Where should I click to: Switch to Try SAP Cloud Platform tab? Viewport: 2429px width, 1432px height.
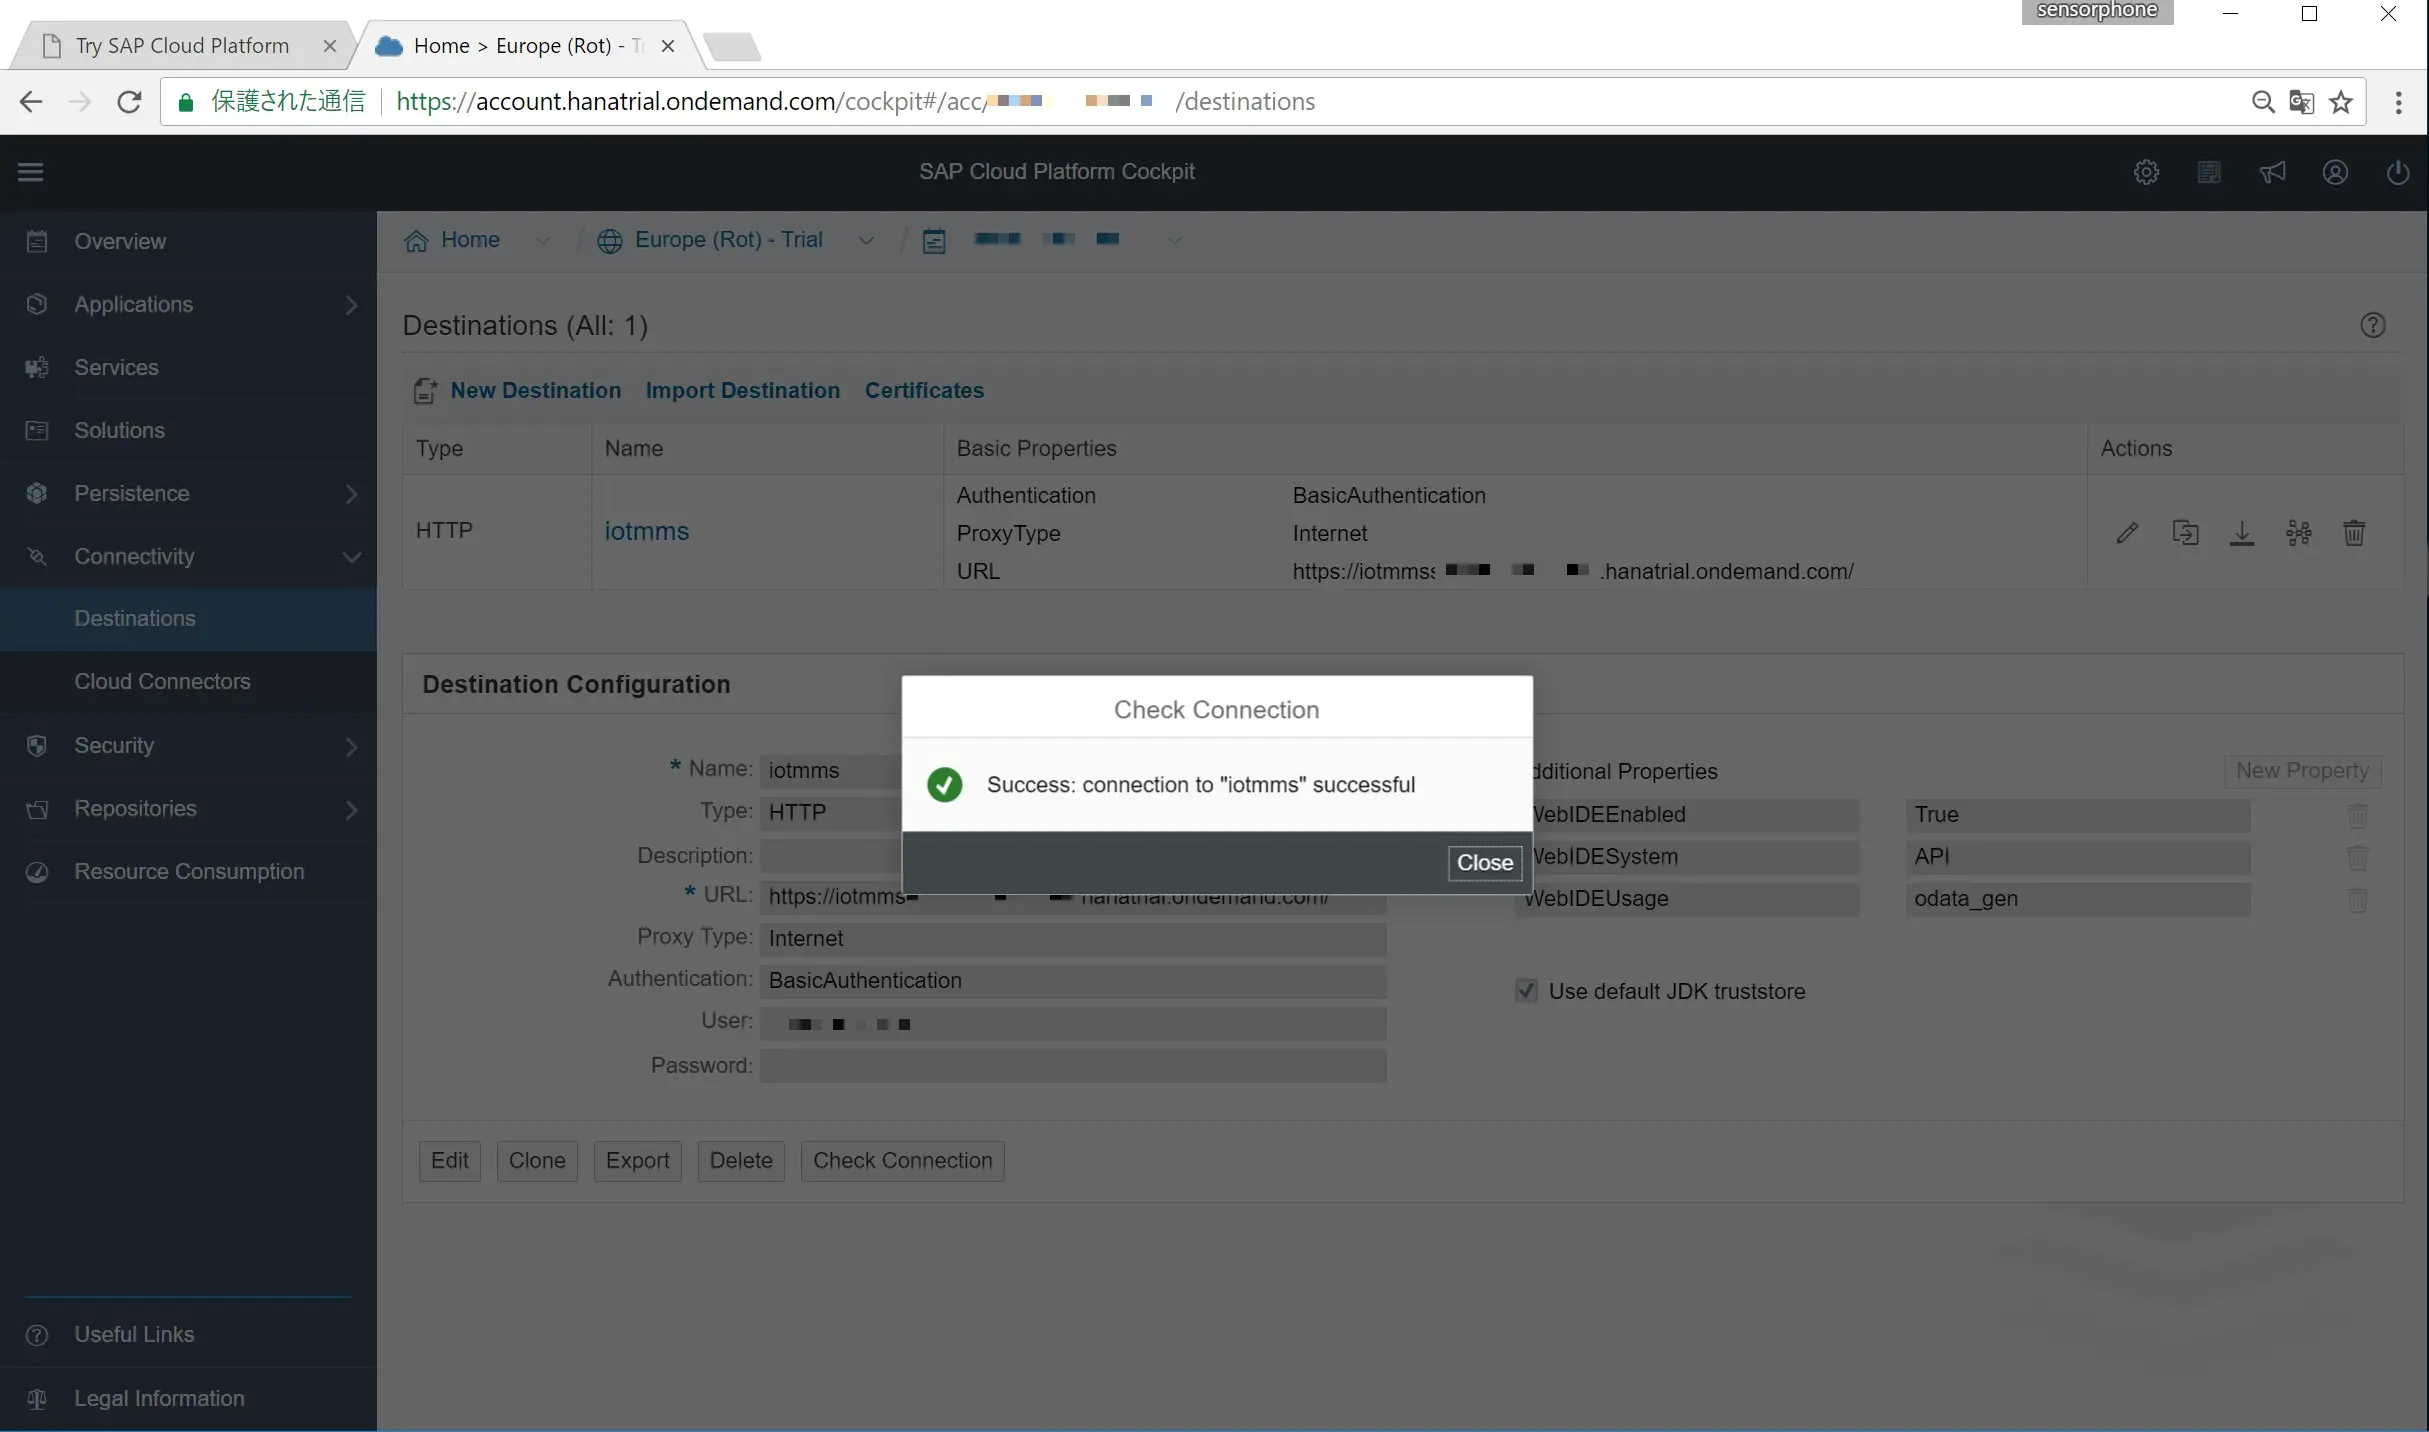tap(180, 46)
